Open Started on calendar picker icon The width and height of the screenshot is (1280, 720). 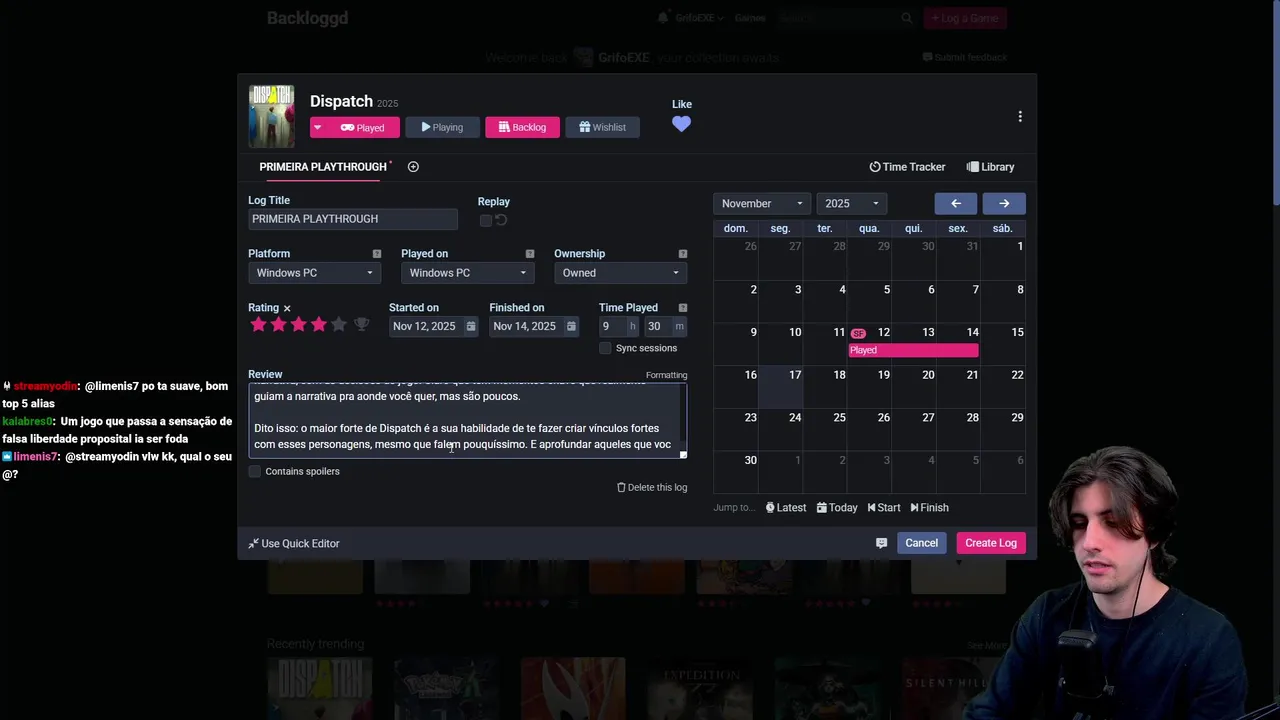point(471,326)
